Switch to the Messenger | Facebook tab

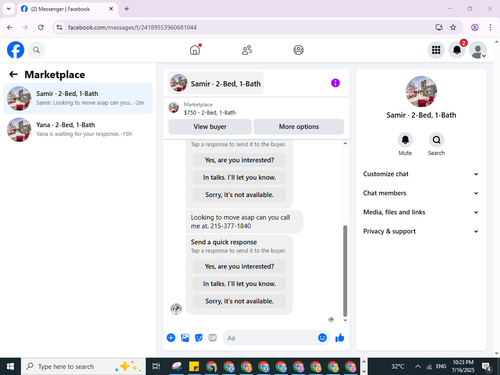[67, 9]
